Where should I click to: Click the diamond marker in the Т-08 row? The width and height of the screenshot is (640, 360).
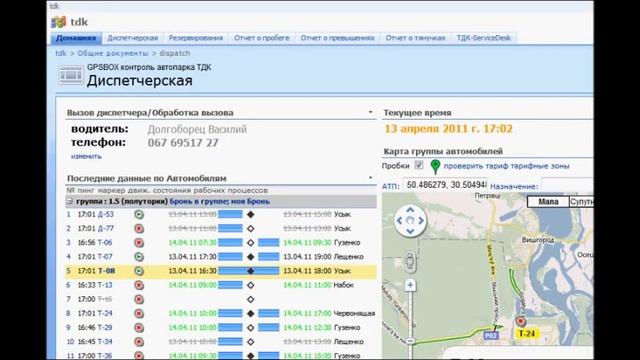pyautogui.click(x=251, y=271)
